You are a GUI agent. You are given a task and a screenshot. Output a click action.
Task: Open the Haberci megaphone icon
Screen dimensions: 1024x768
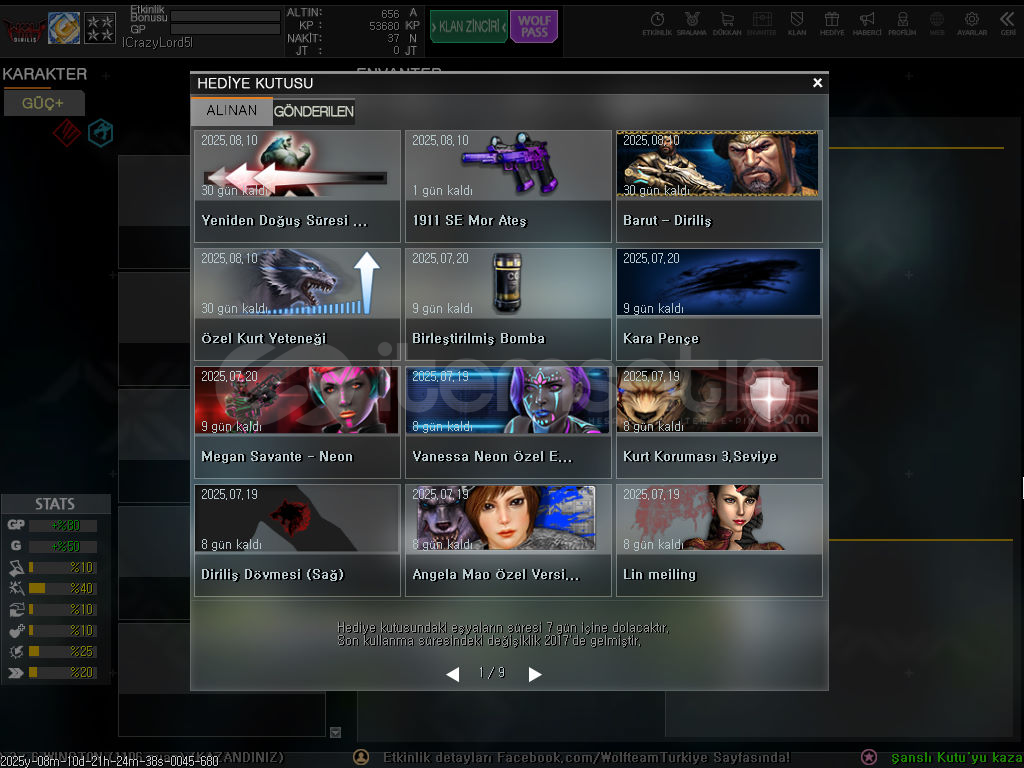tap(867, 23)
